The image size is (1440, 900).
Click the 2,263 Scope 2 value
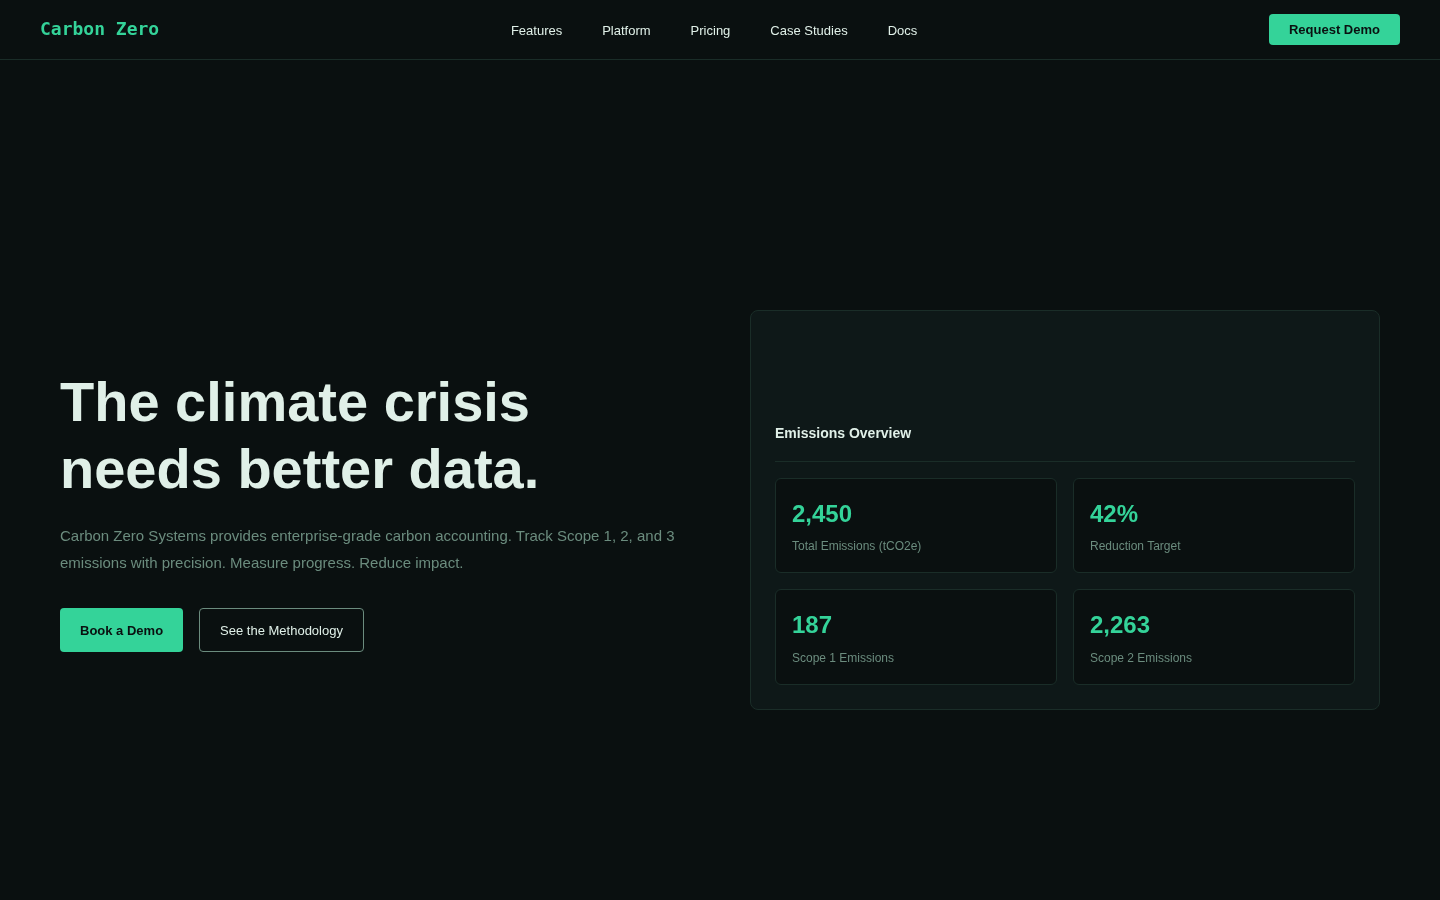coord(1120,625)
